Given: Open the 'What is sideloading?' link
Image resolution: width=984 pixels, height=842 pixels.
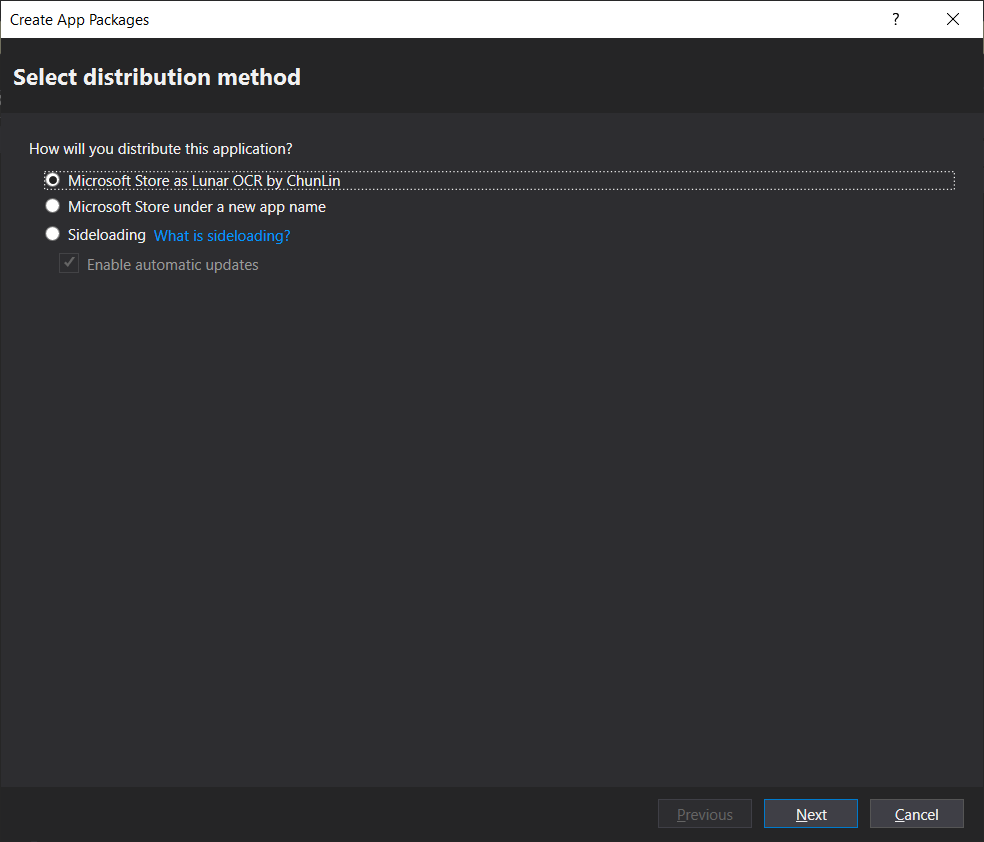Looking at the screenshot, I should coord(222,236).
